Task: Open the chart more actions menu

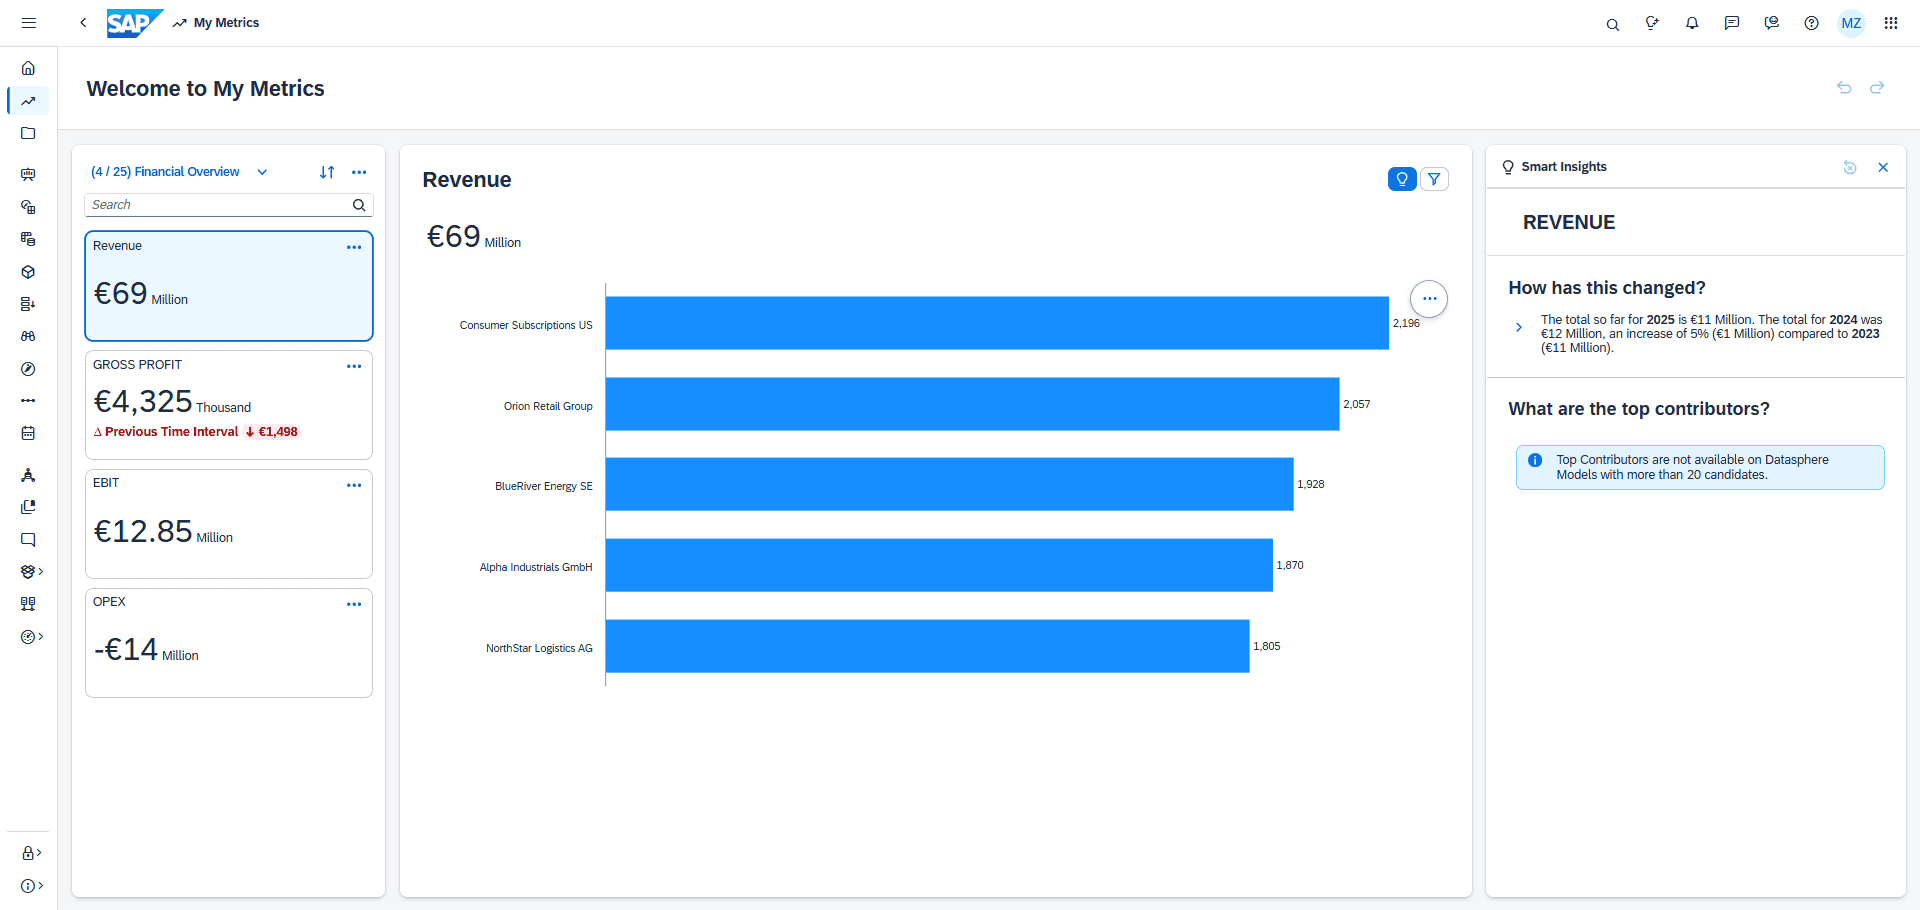Action: [x=1429, y=299]
